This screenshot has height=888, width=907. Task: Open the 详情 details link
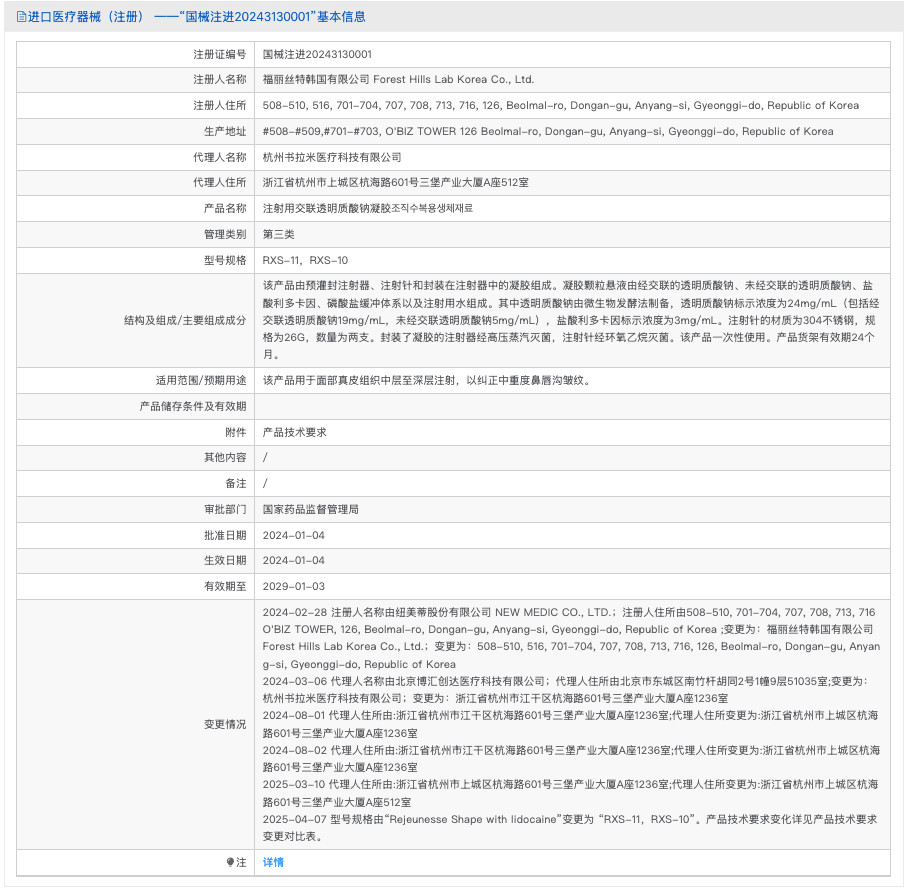point(273,862)
